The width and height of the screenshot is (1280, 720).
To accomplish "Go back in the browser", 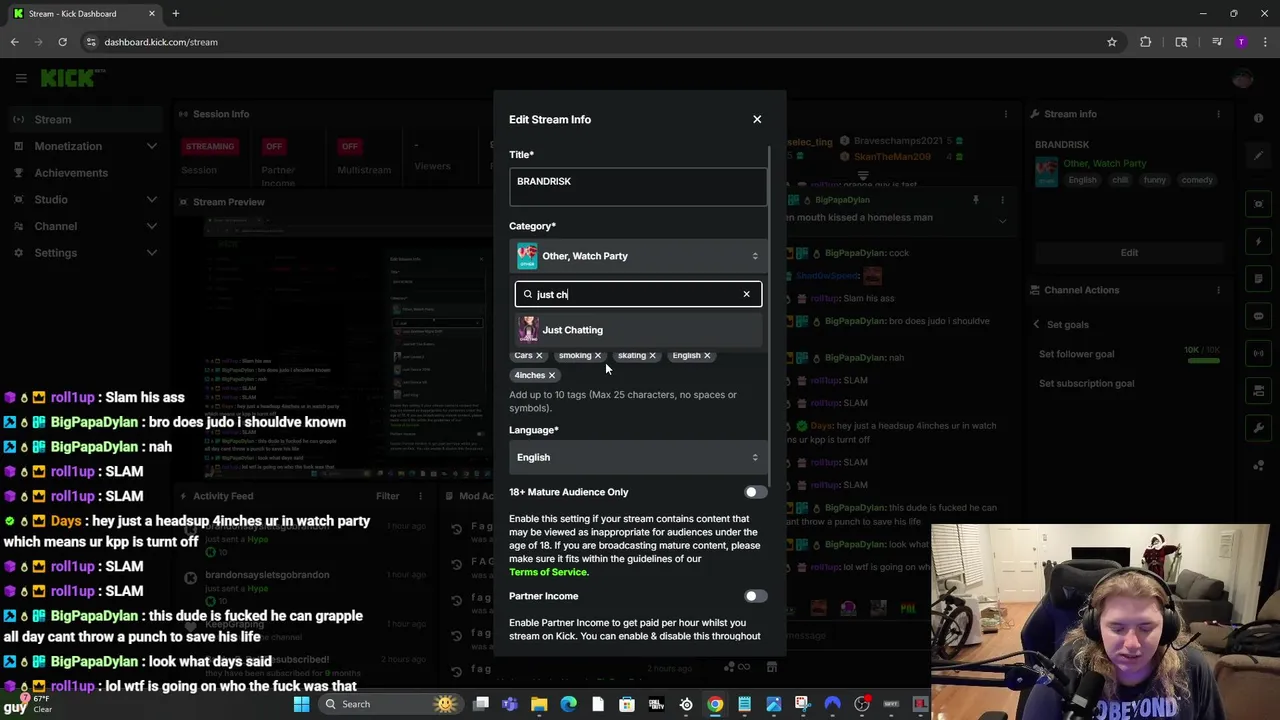I will point(15,42).
